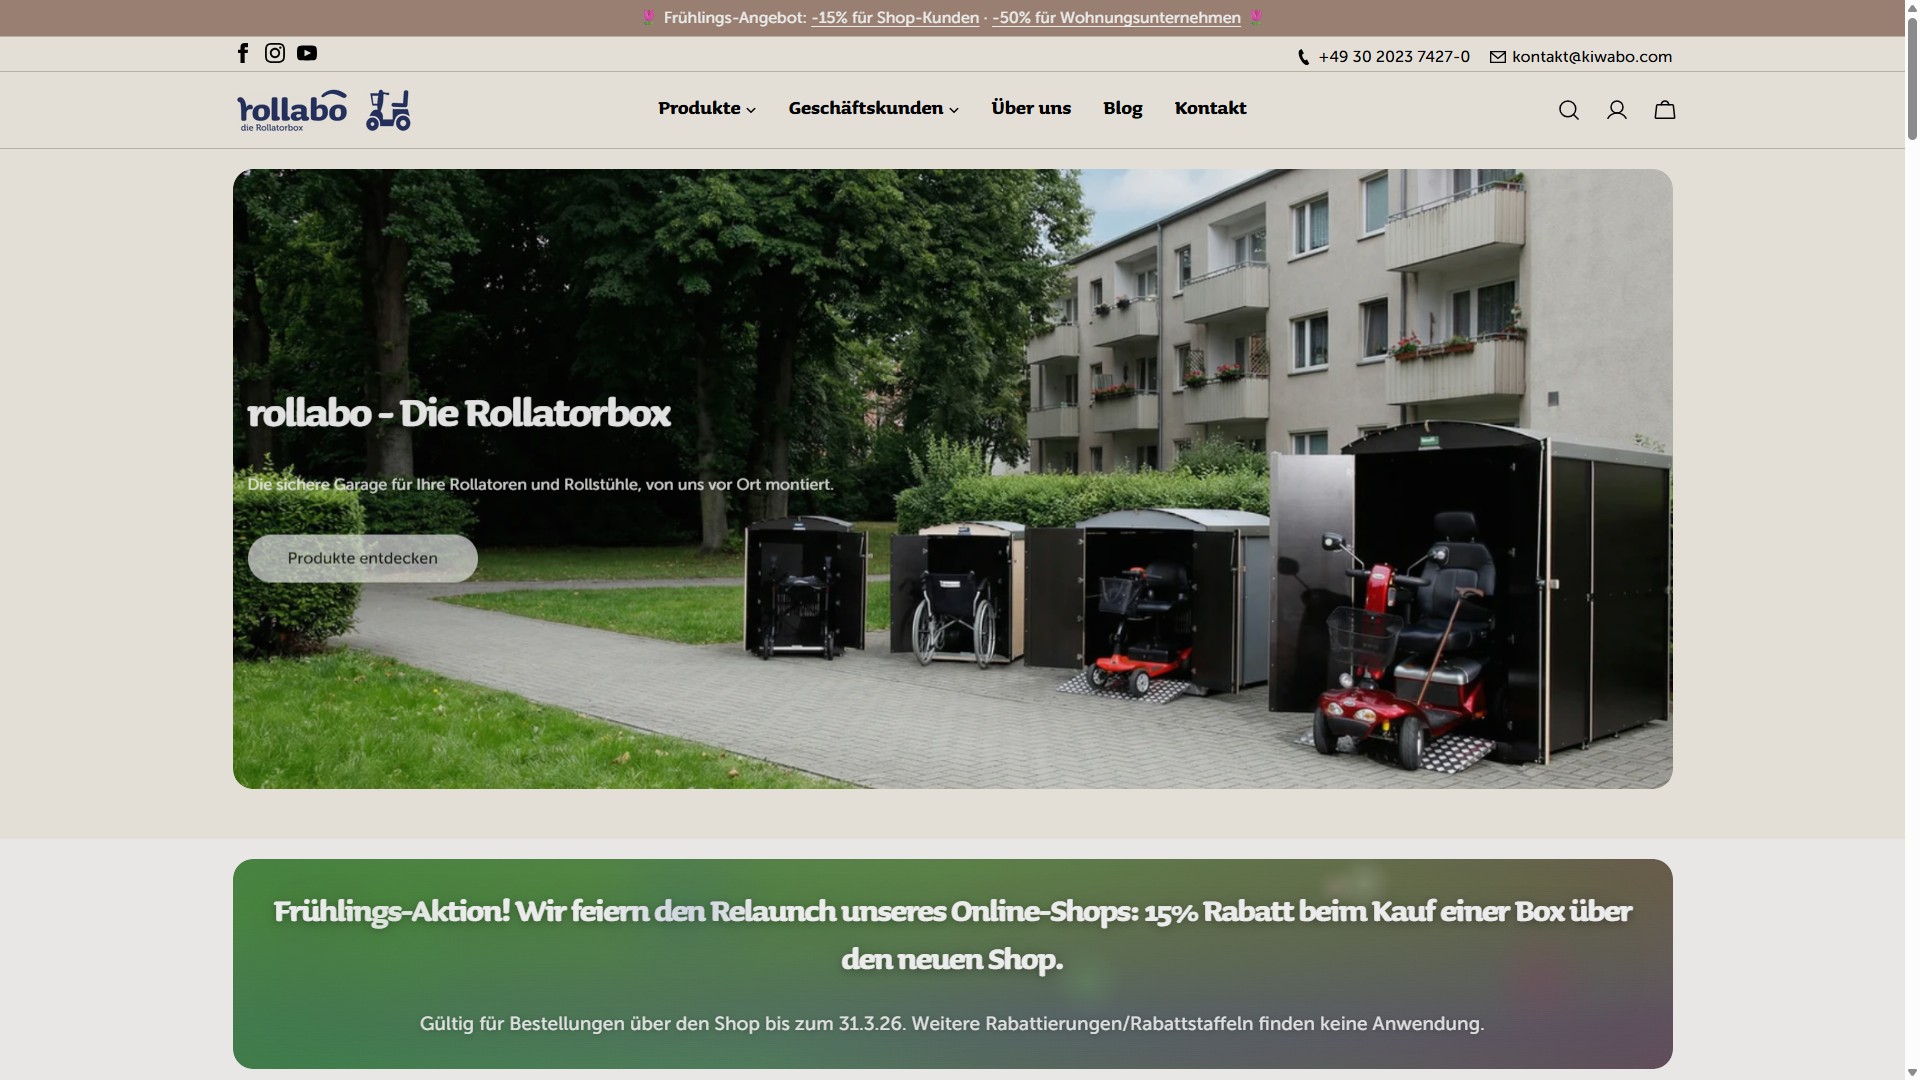
Task: Open the Über uns page
Action: tap(1030, 108)
